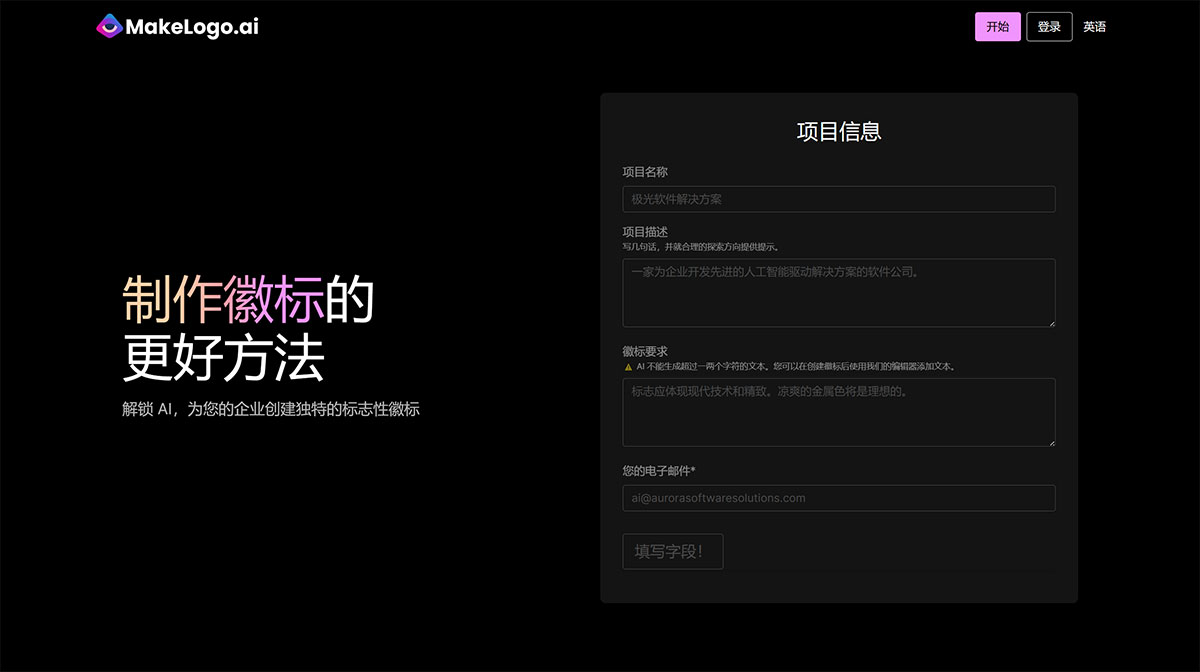
Task: Click the 登录 button
Action: (x=1049, y=26)
